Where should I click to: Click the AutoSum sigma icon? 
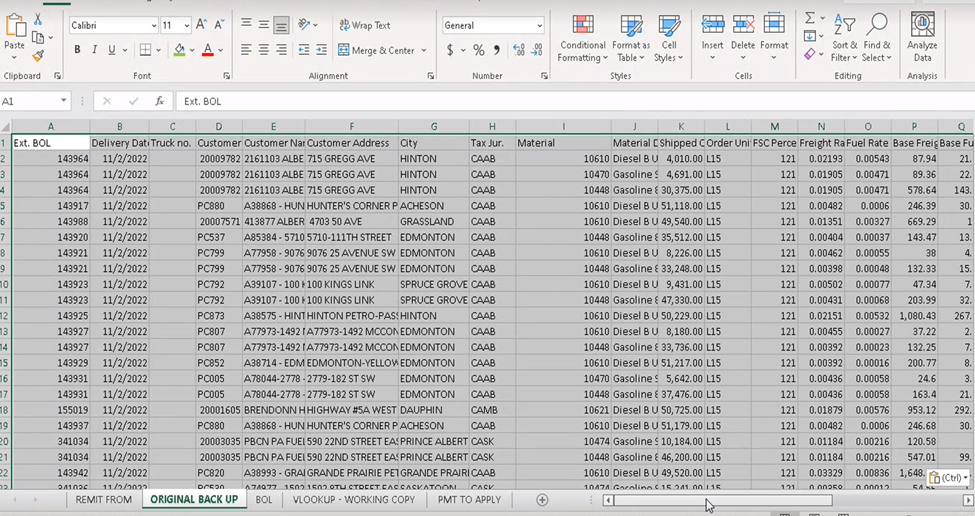(x=810, y=18)
